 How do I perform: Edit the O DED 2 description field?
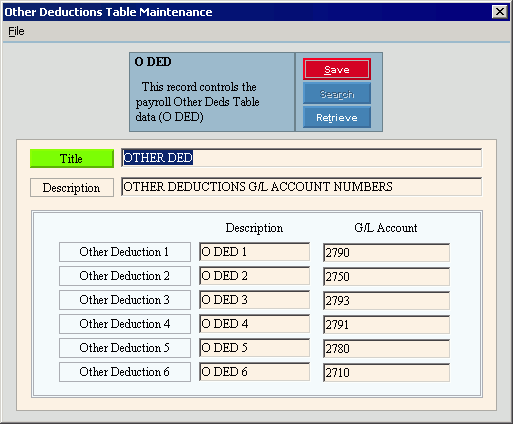click(x=254, y=276)
